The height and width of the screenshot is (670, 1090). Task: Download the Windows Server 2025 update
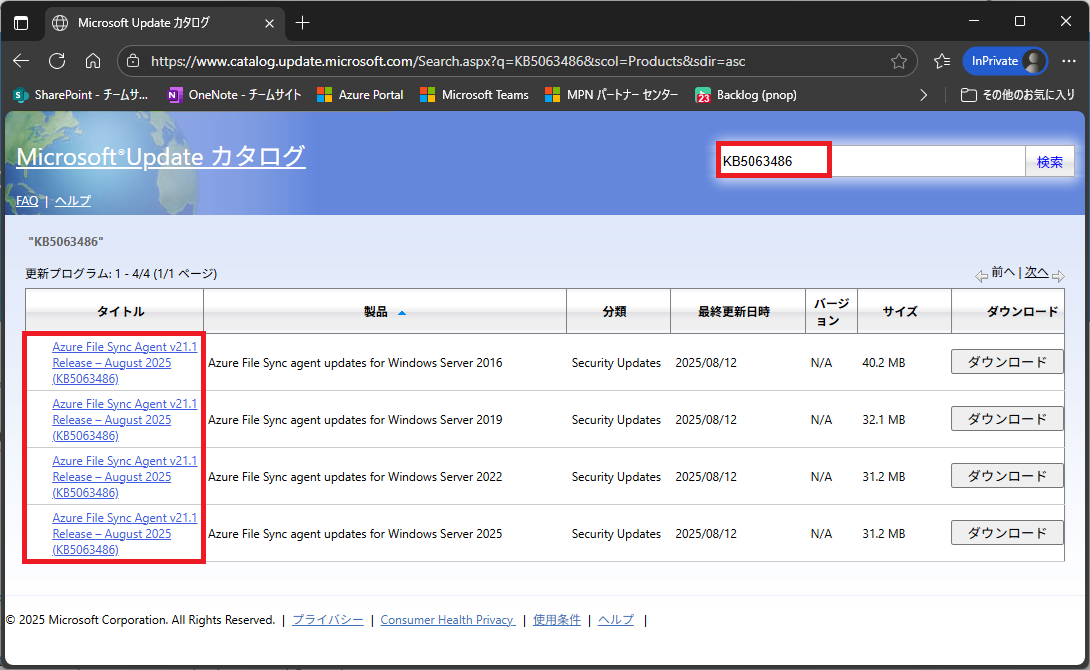pyautogui.click(x=1007, y=532)
